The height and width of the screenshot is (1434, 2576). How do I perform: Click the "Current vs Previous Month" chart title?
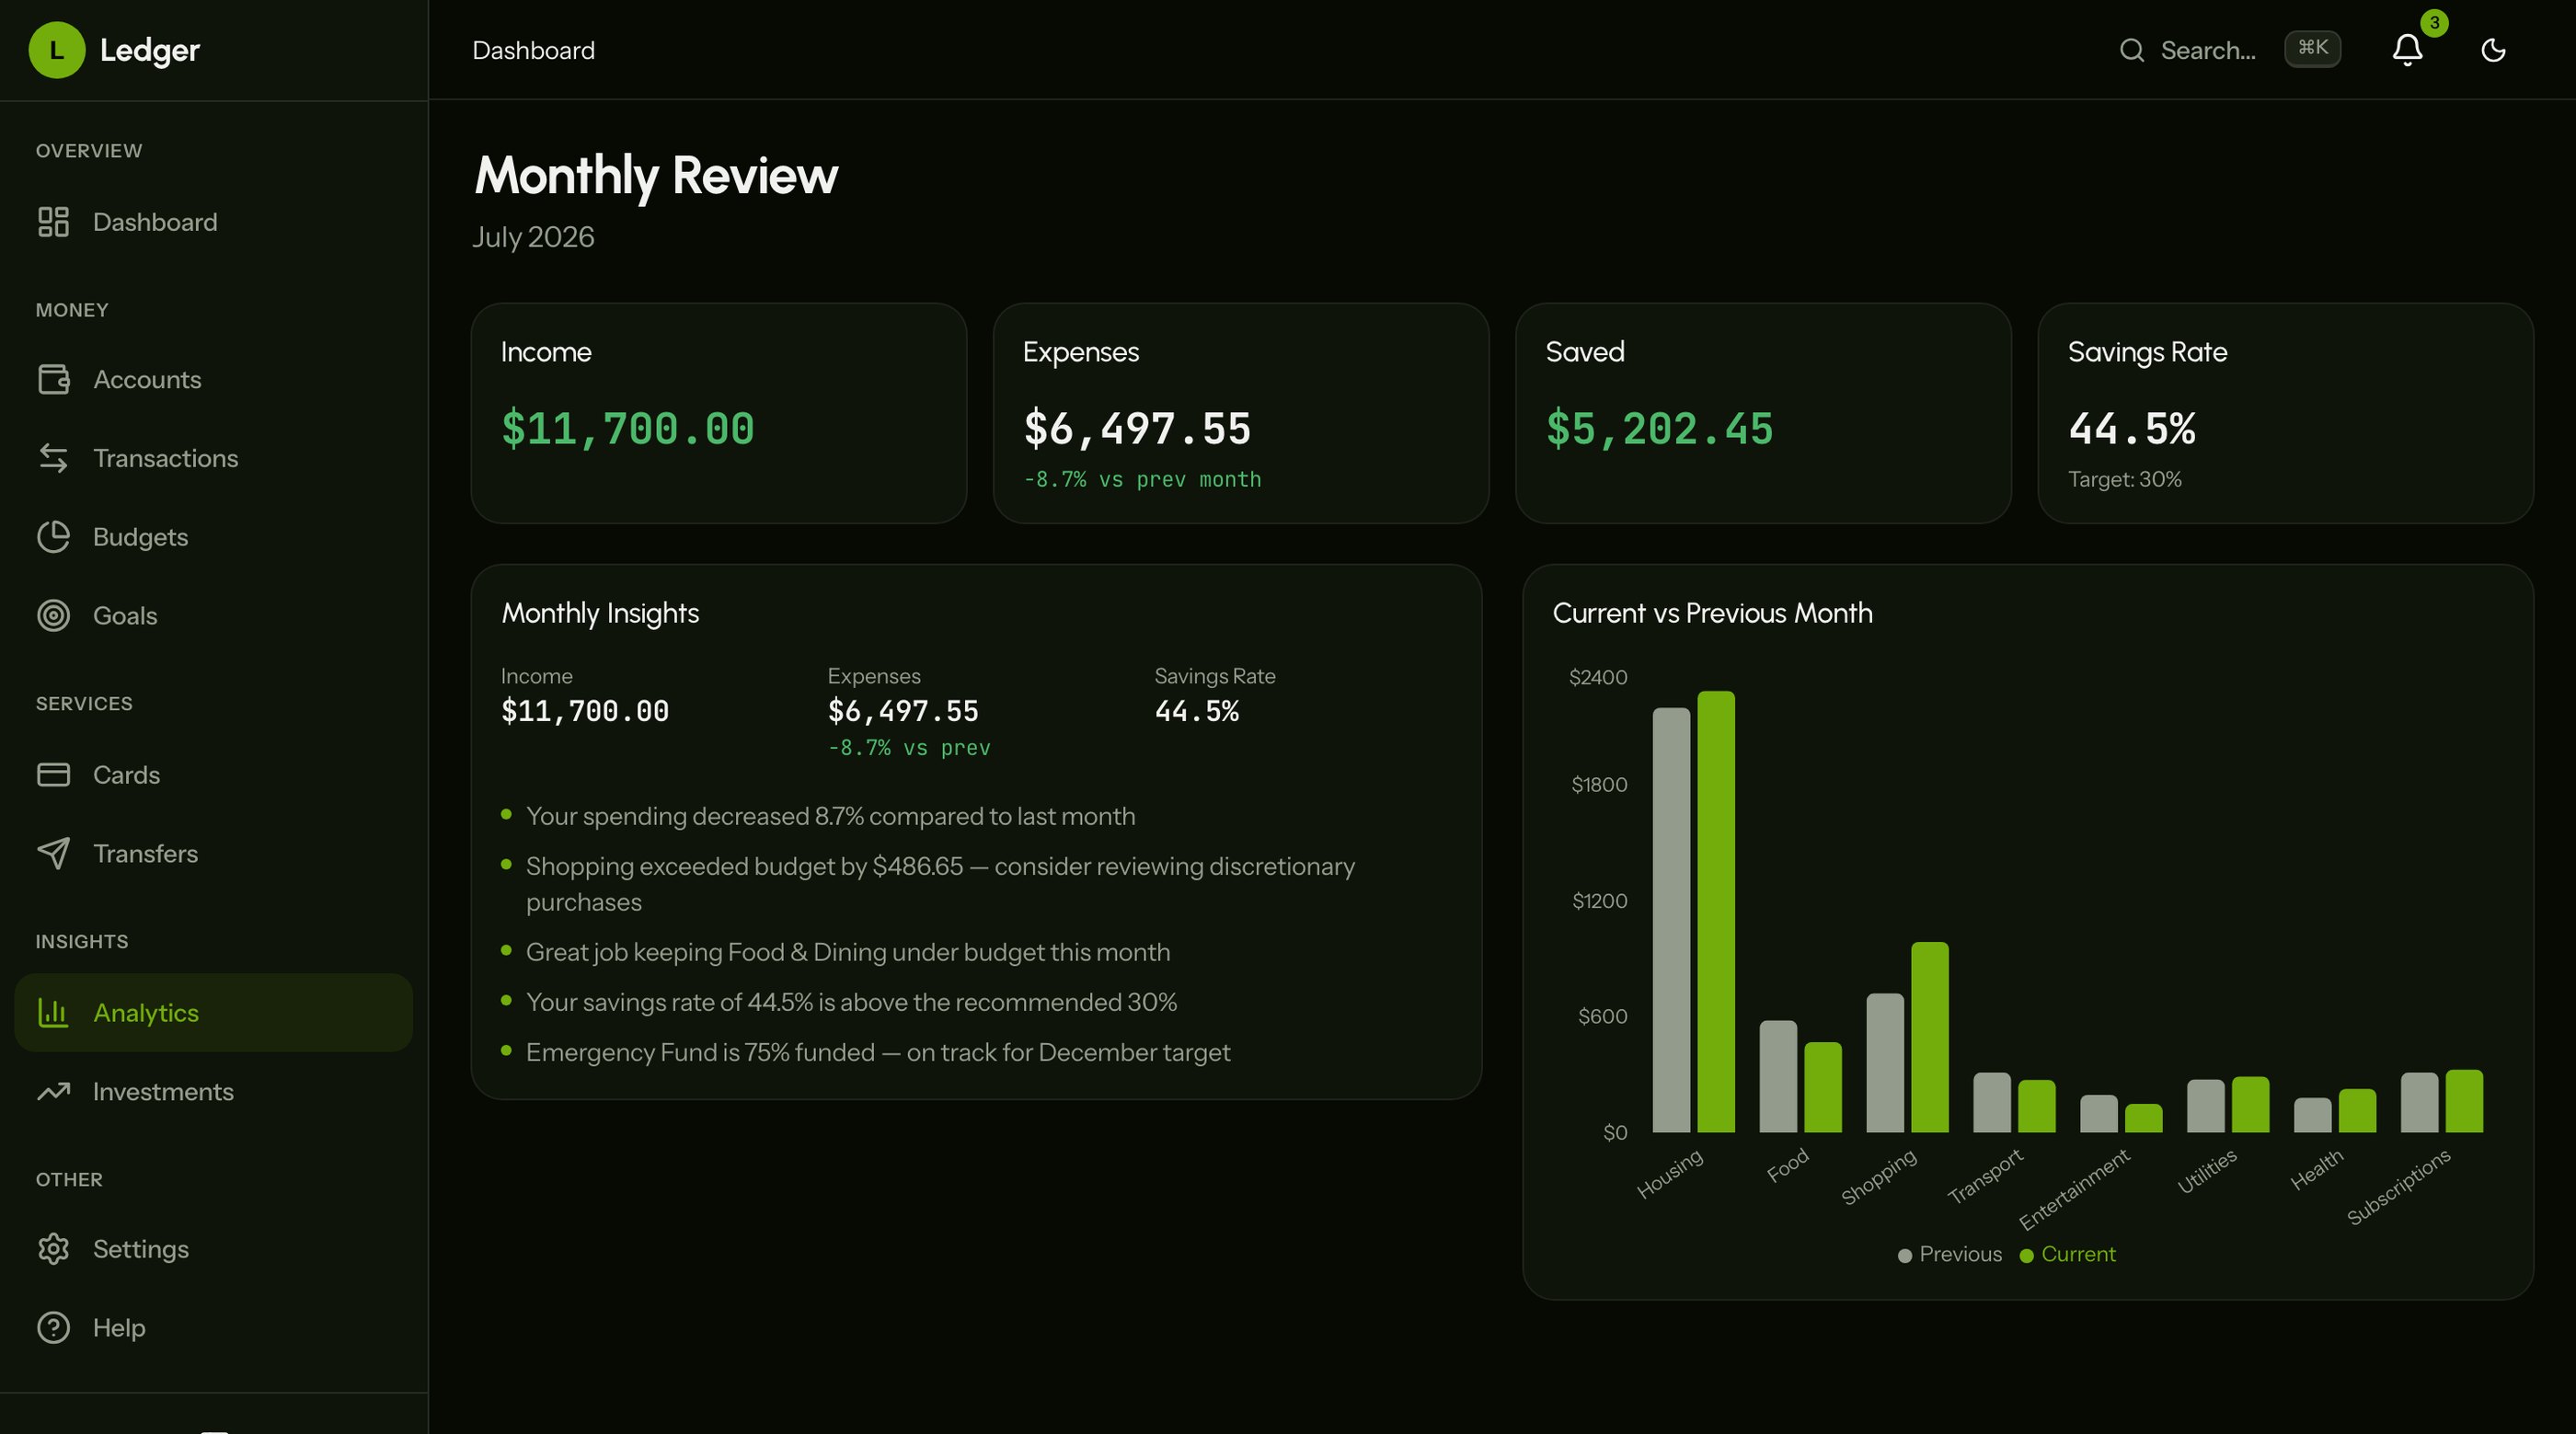(1712, 613)
